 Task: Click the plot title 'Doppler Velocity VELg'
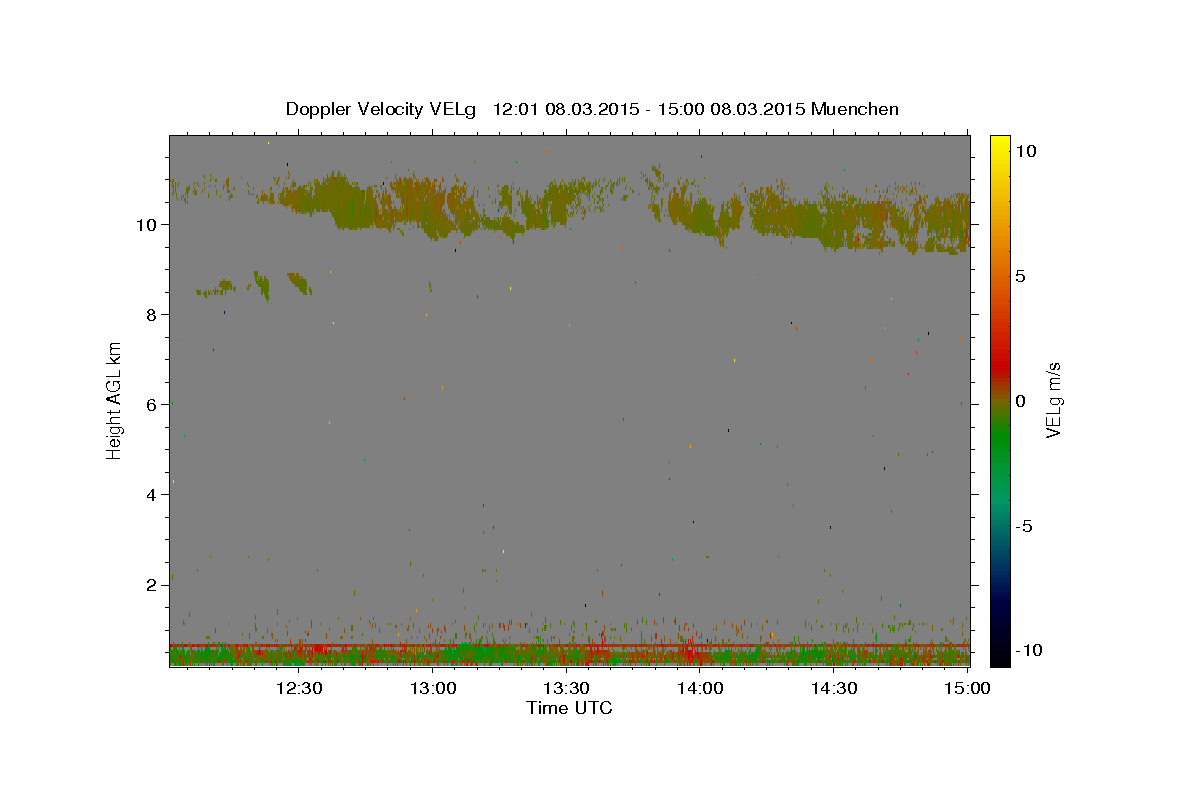pyautogui.click(x=382, y=109)
